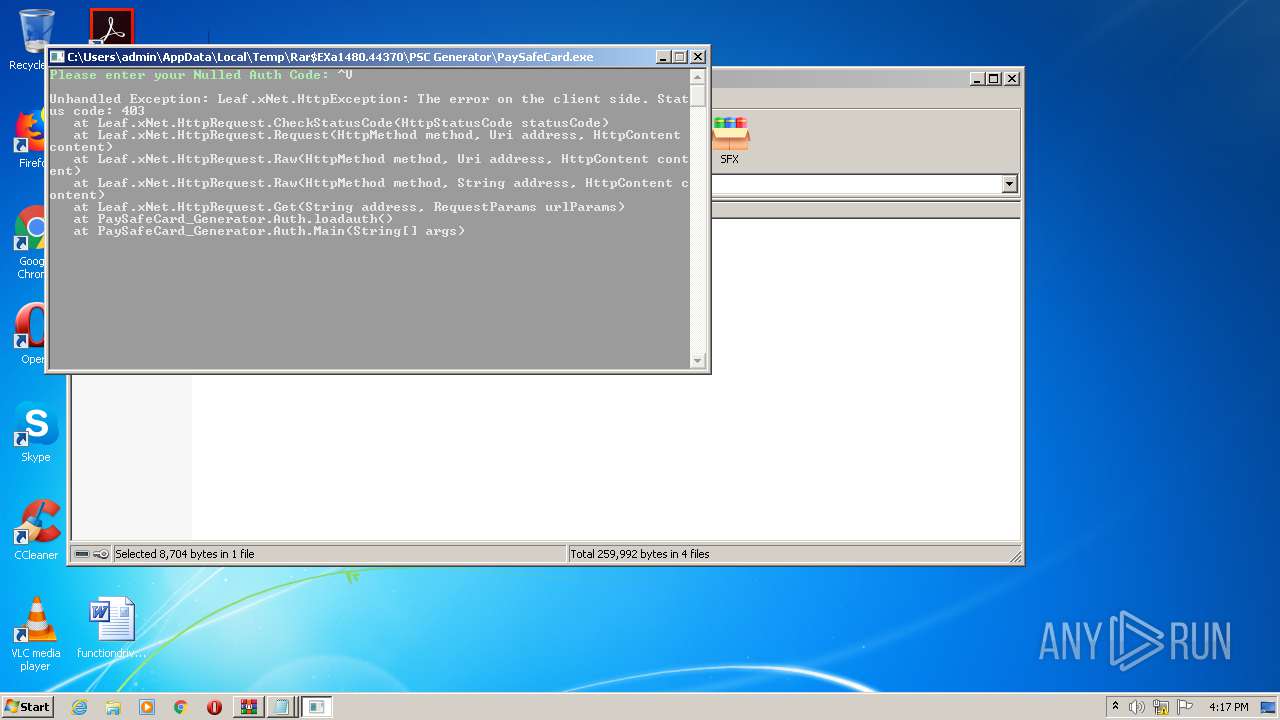The width and height of the screenshot is (1280, 720).
Task: Click the 'Please enter your Nulled Auth Code' prompt
Action: coord(189,75)
